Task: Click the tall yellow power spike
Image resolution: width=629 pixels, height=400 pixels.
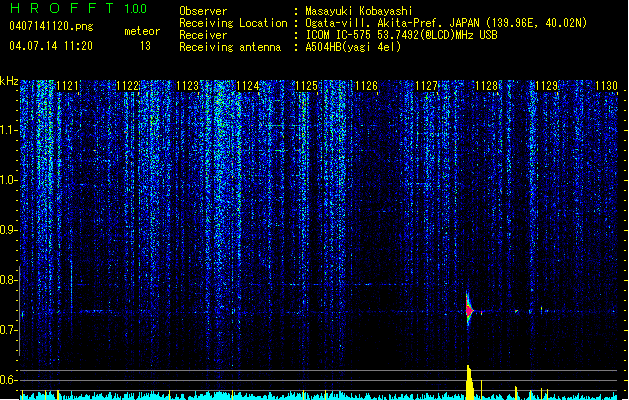Action: tap(469, 382)
